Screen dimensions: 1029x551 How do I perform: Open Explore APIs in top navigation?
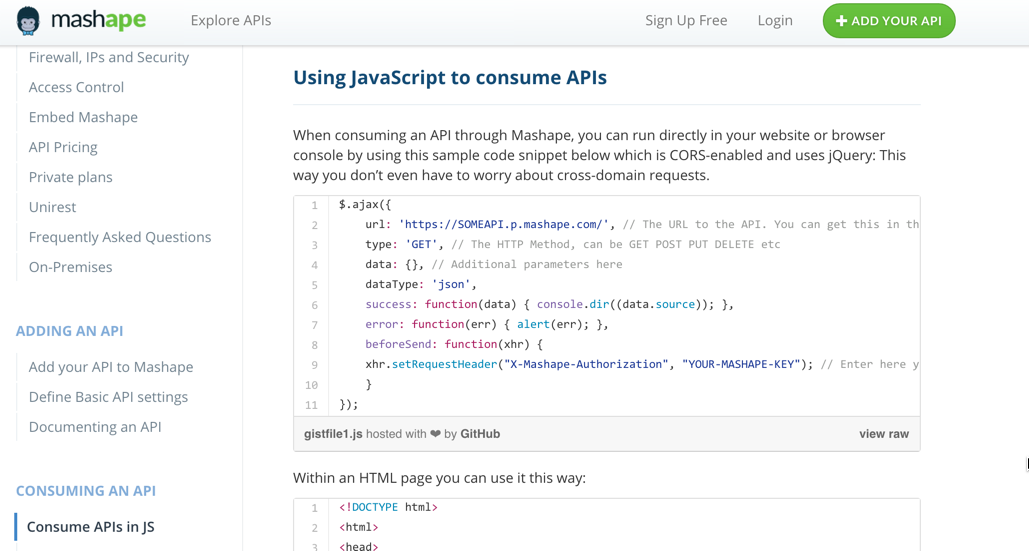[230, 20]
